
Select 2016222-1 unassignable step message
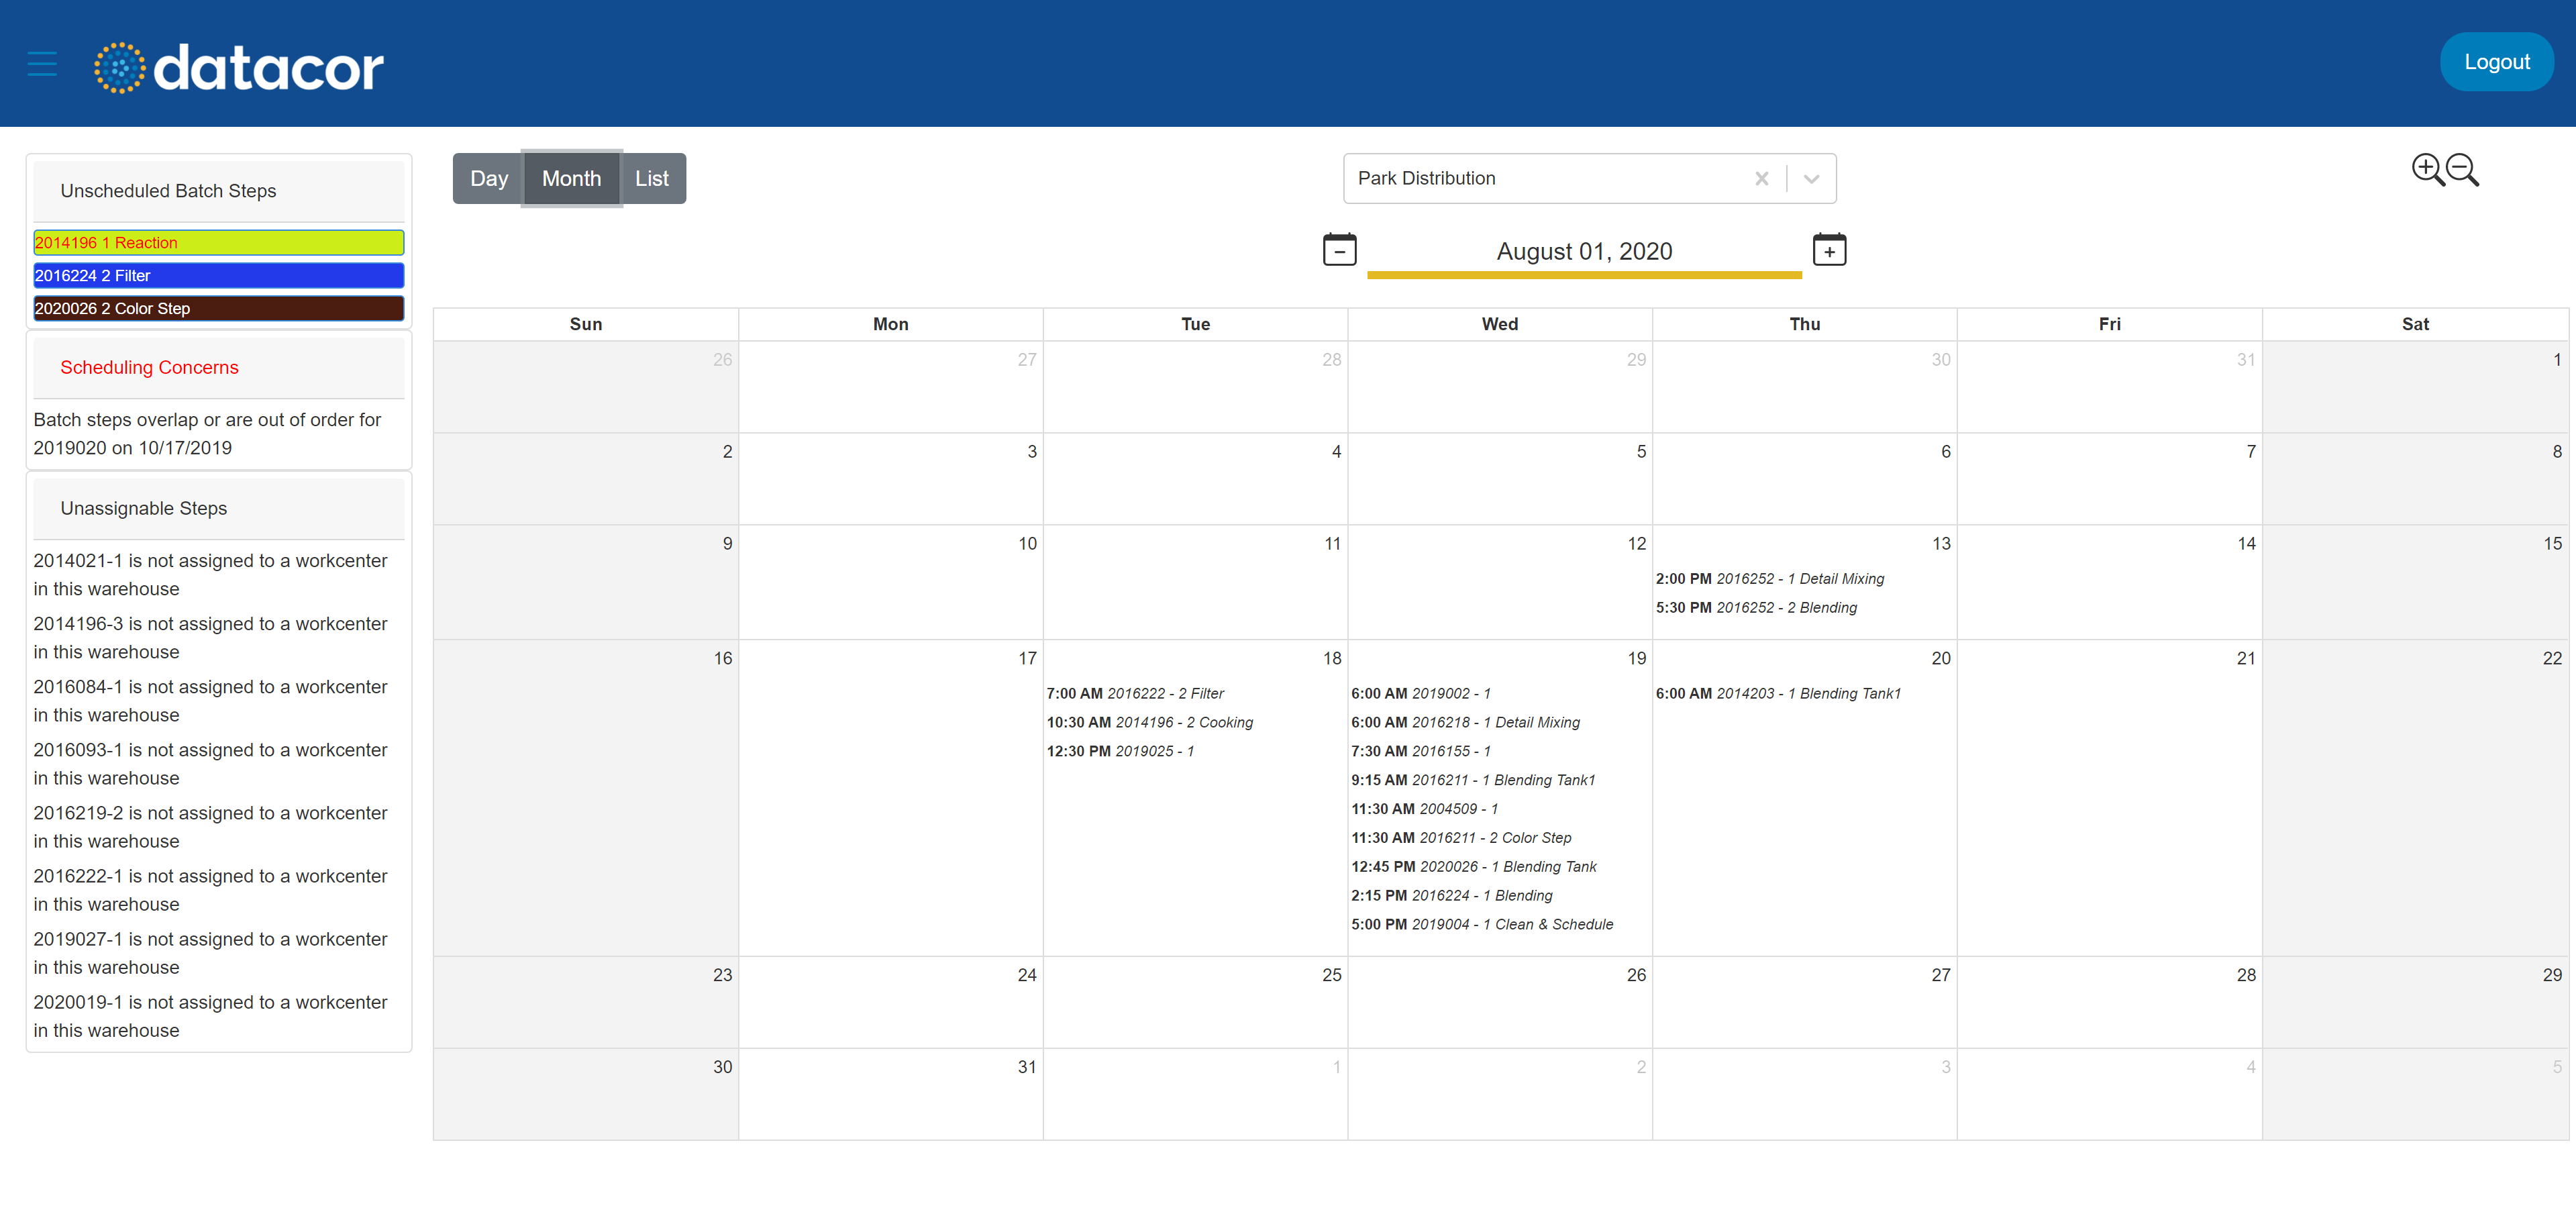coord(210,890)
